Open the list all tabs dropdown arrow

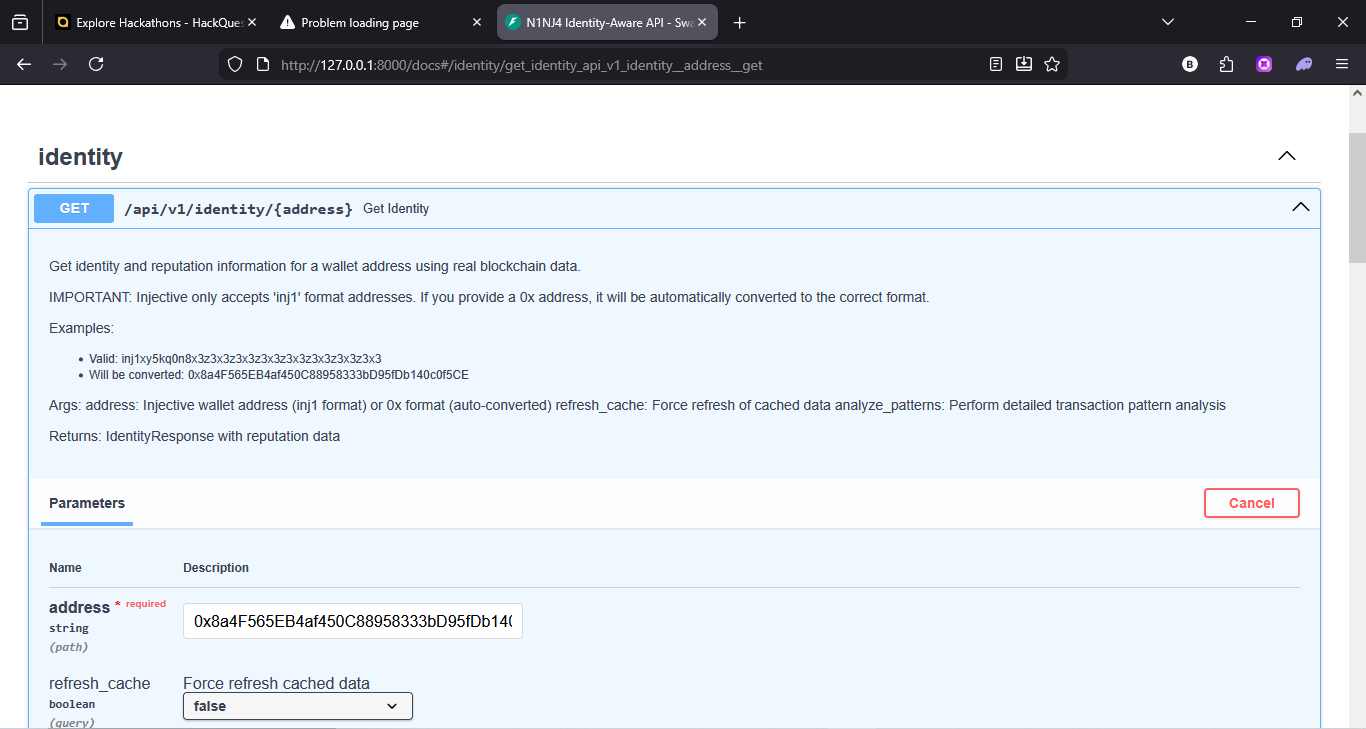(x=1167, y=22)
